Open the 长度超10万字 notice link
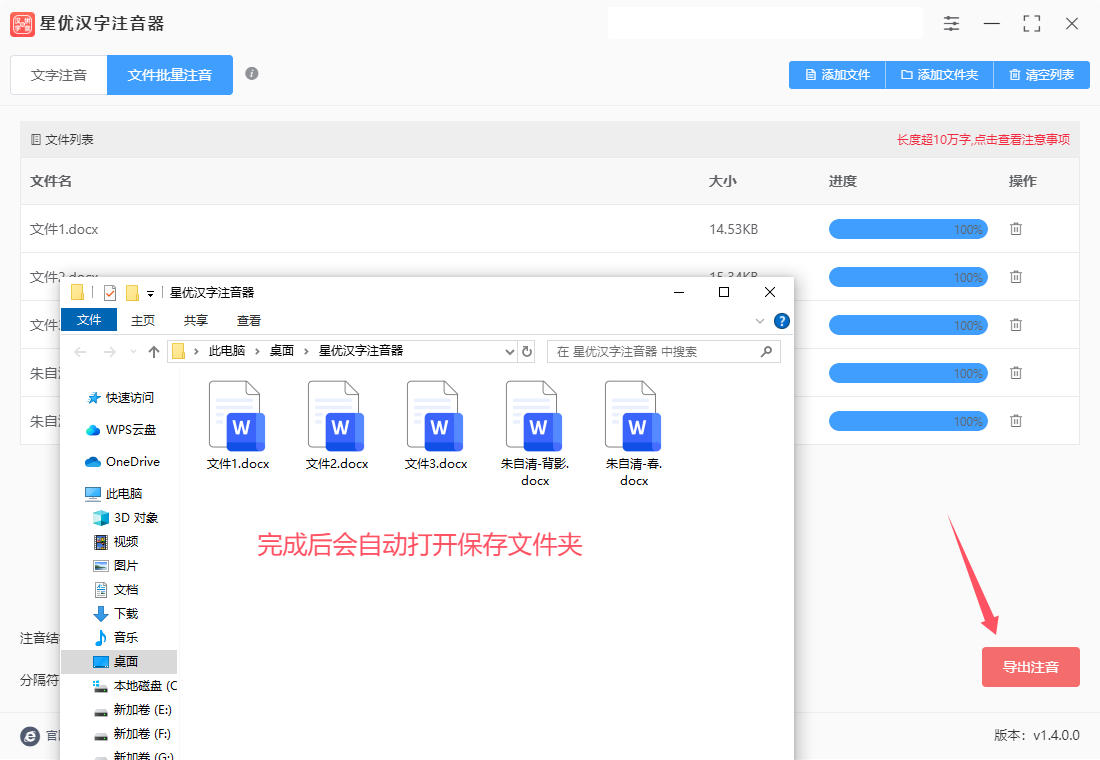 (x=983, y=140)
